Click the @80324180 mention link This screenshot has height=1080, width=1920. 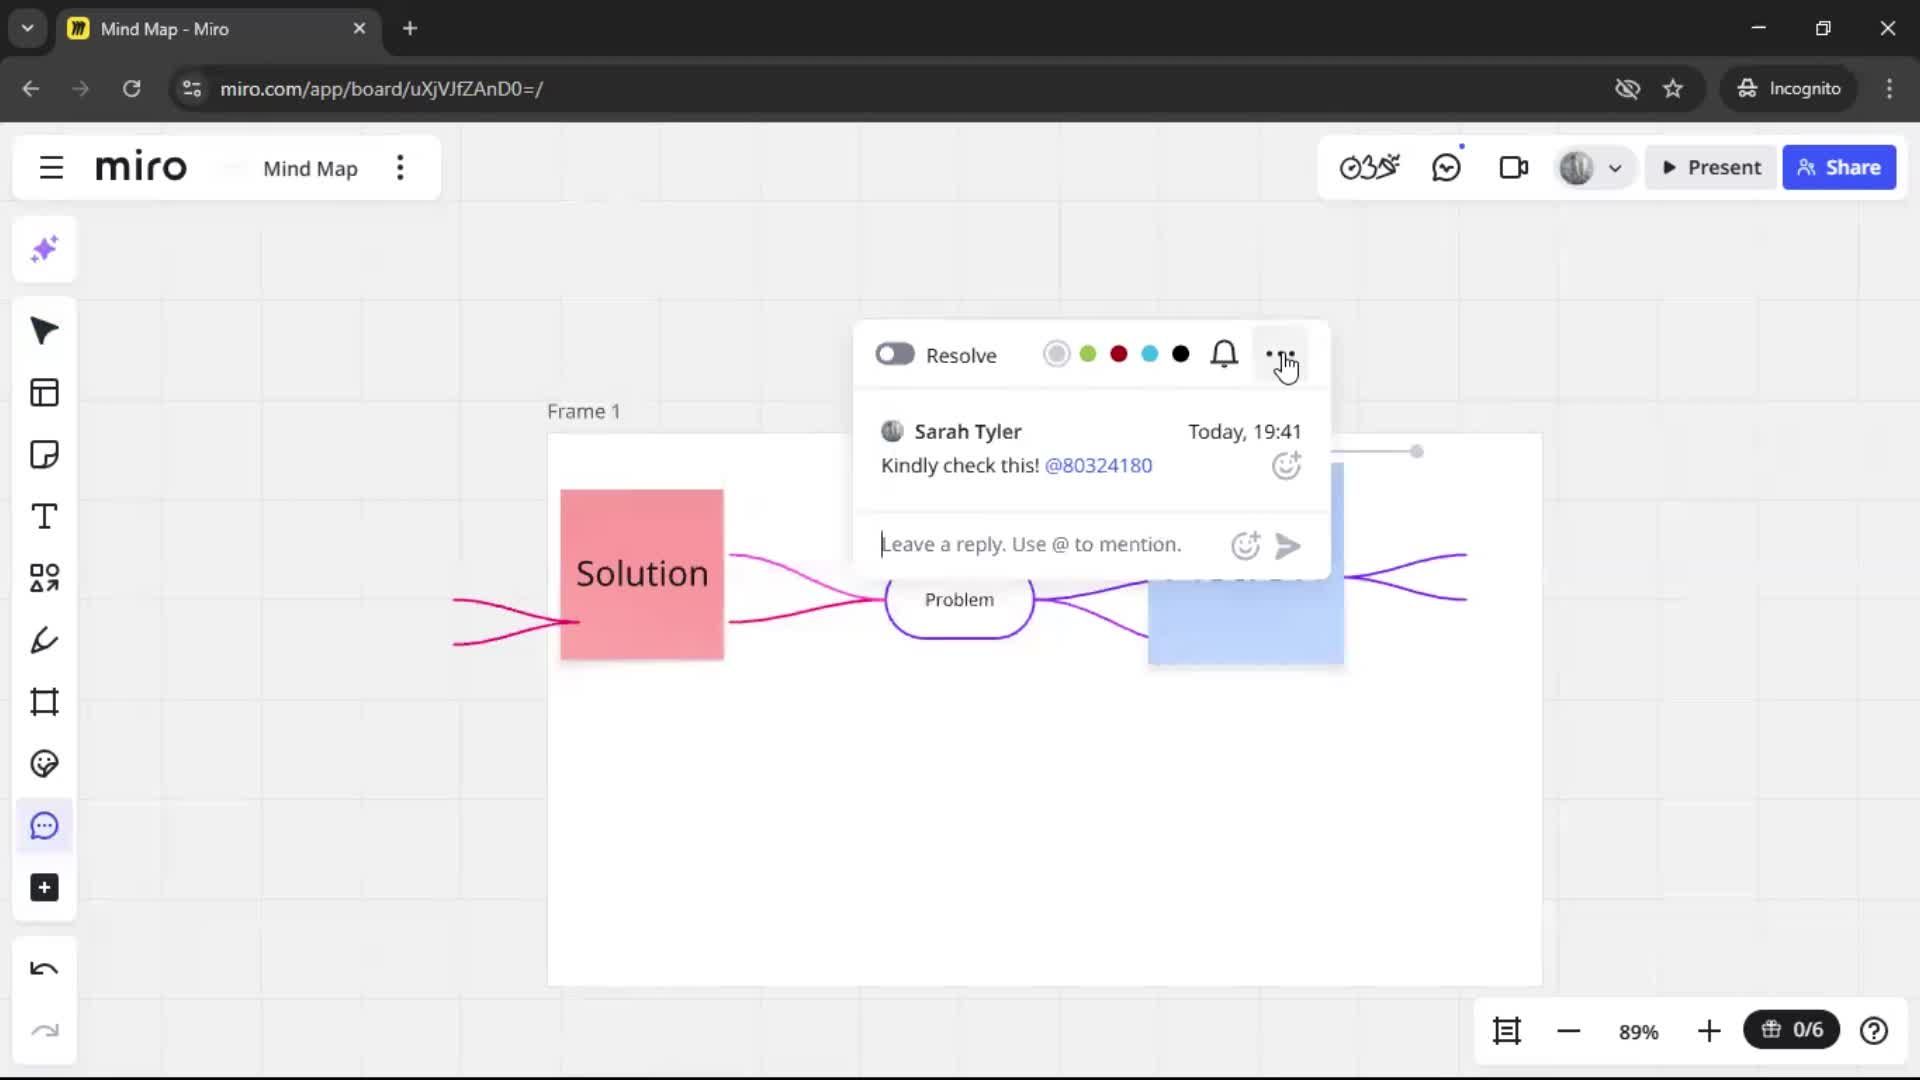[x=1098, y=465]
